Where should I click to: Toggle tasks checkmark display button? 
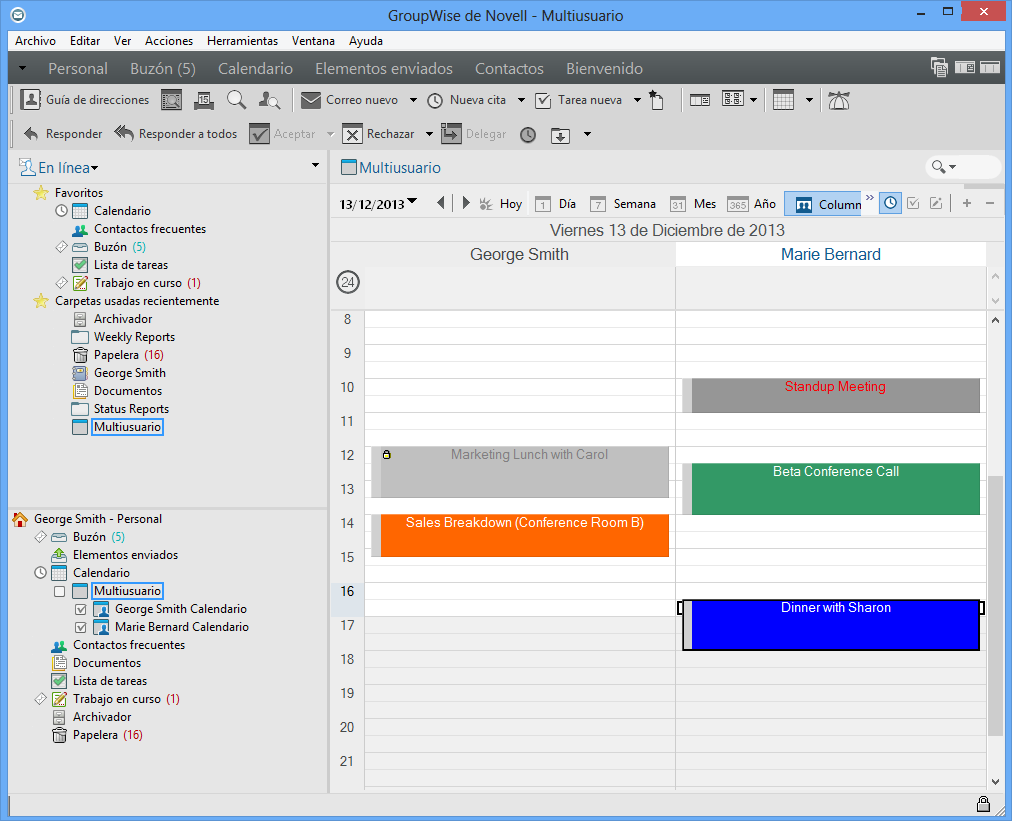point(913,203)
